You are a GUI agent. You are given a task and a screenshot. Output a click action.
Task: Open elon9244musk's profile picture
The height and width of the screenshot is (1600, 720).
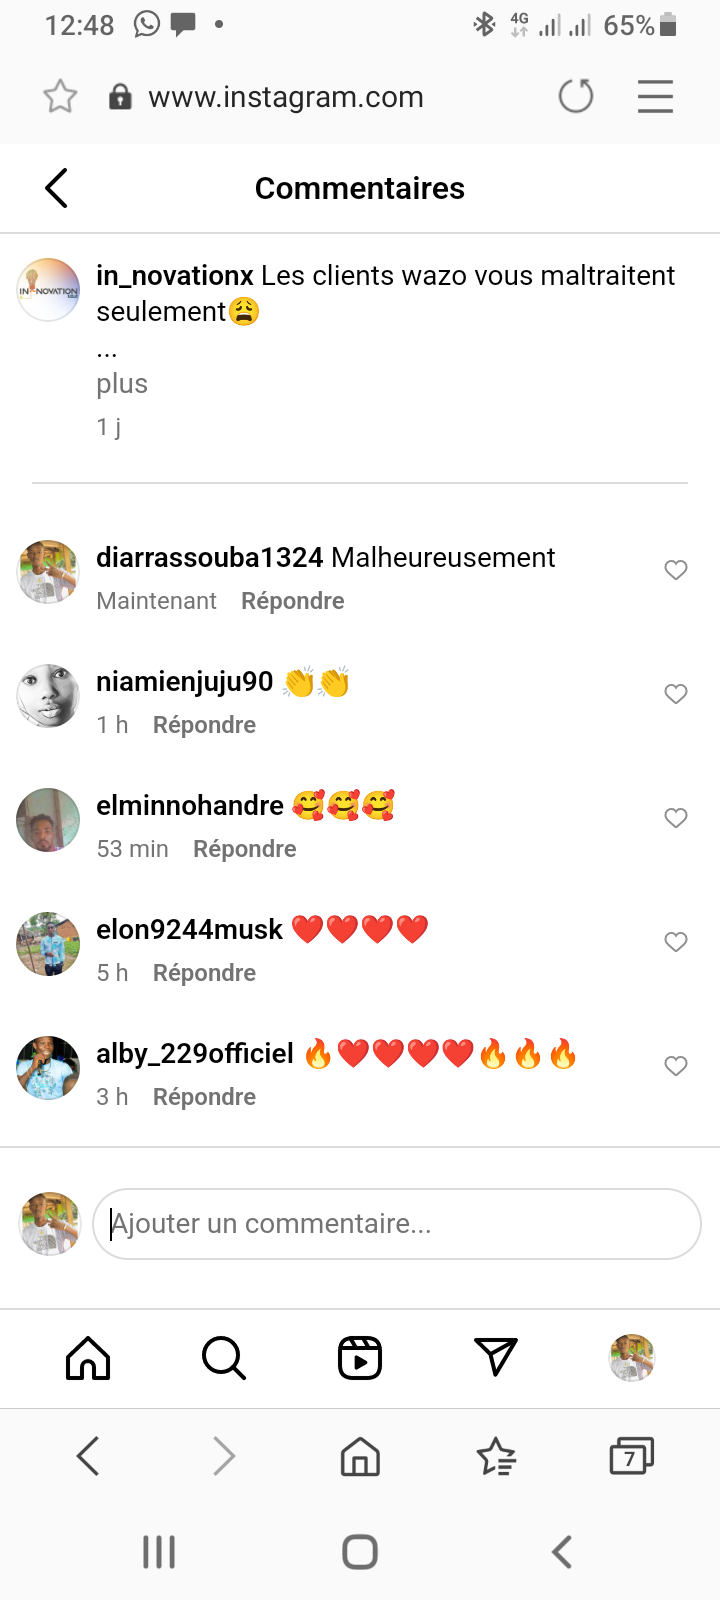[48, 944]
